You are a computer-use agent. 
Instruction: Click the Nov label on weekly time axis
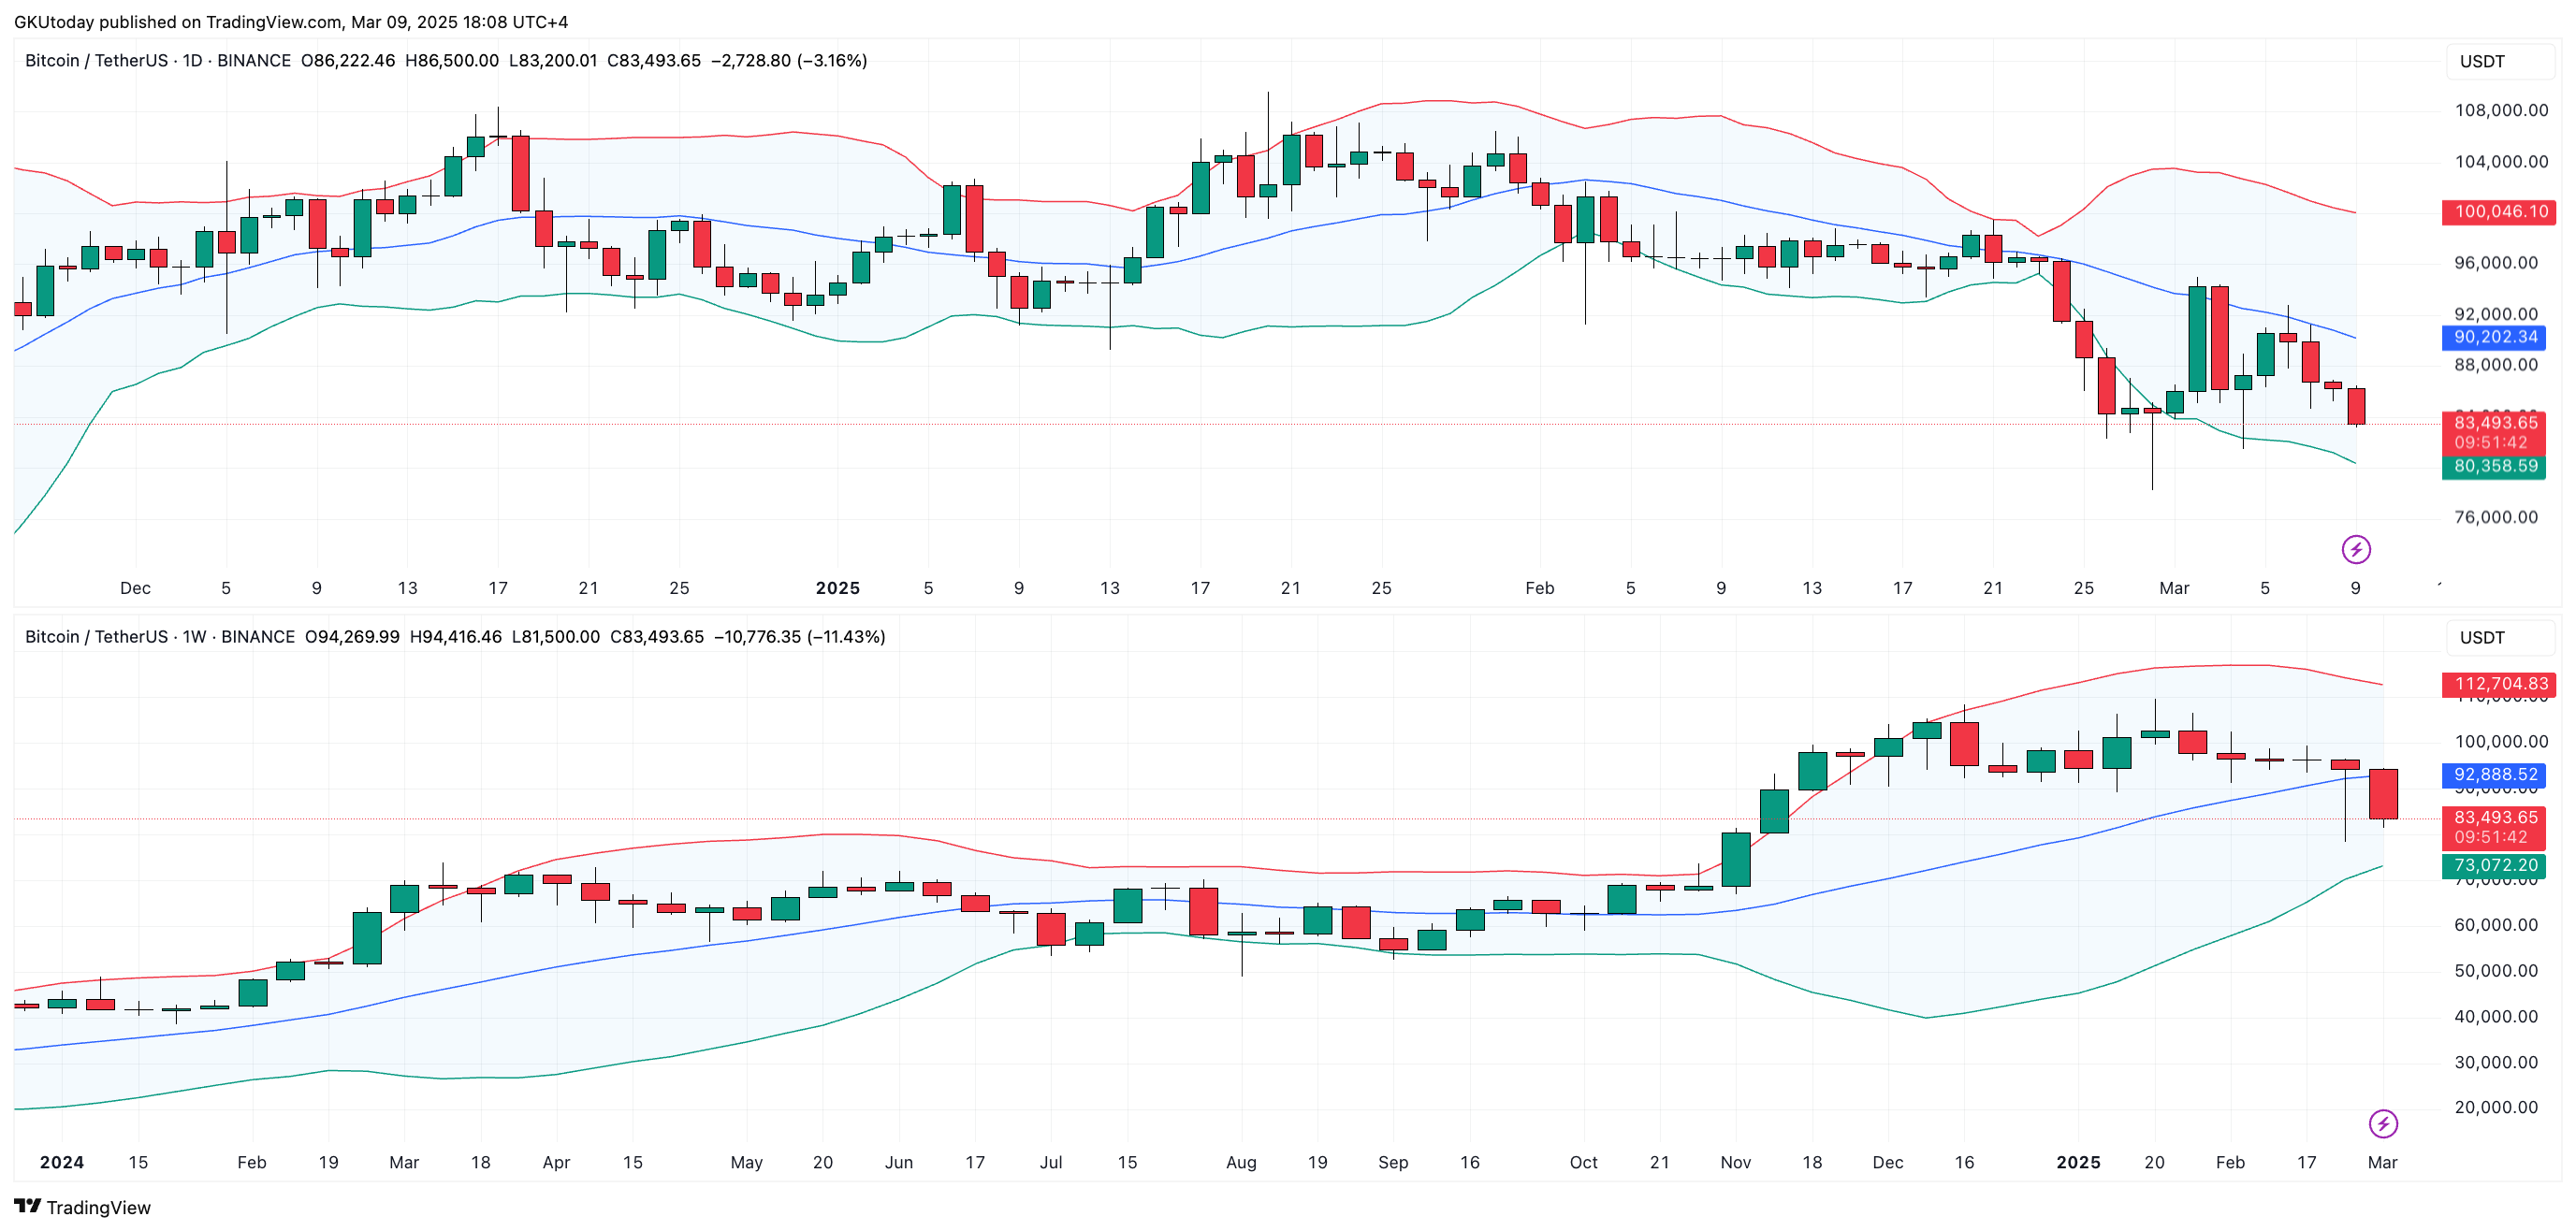click(x=1736, y=1163)
